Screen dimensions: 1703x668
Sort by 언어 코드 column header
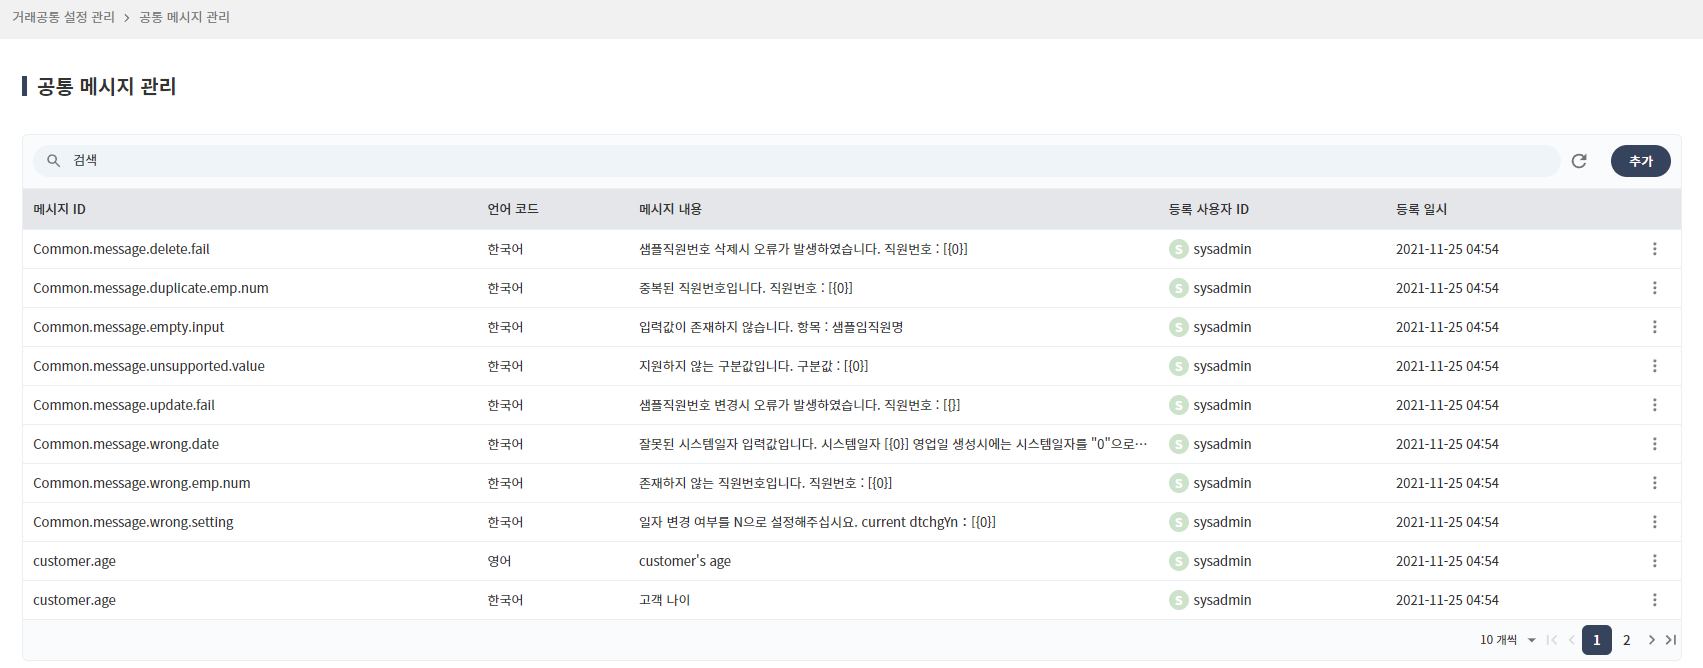(x=513, y=209)
